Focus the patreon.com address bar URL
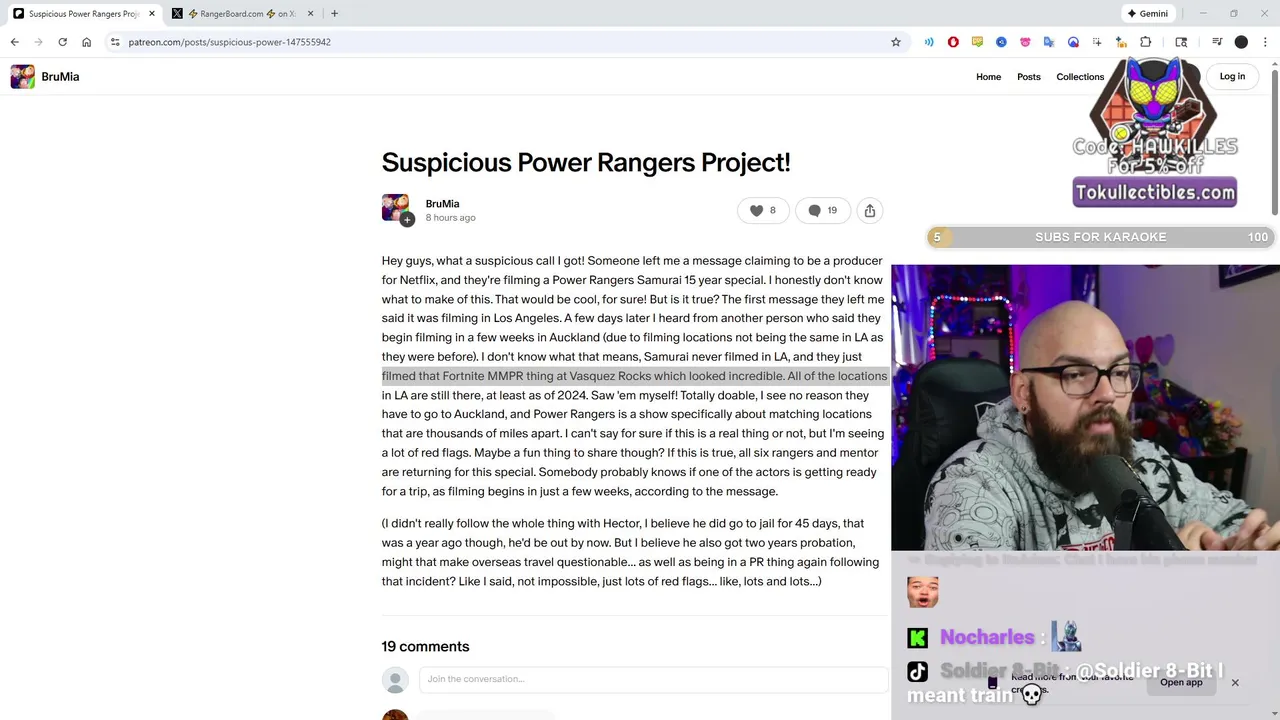 (229, 42)
